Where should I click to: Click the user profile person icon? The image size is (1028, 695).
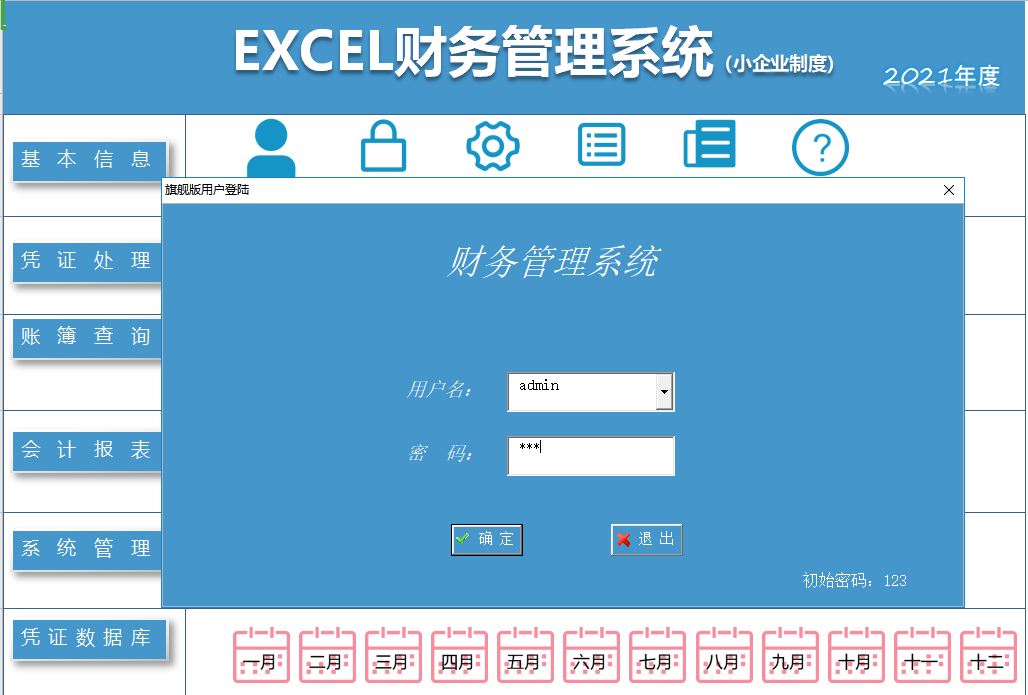tap(271, 148)
